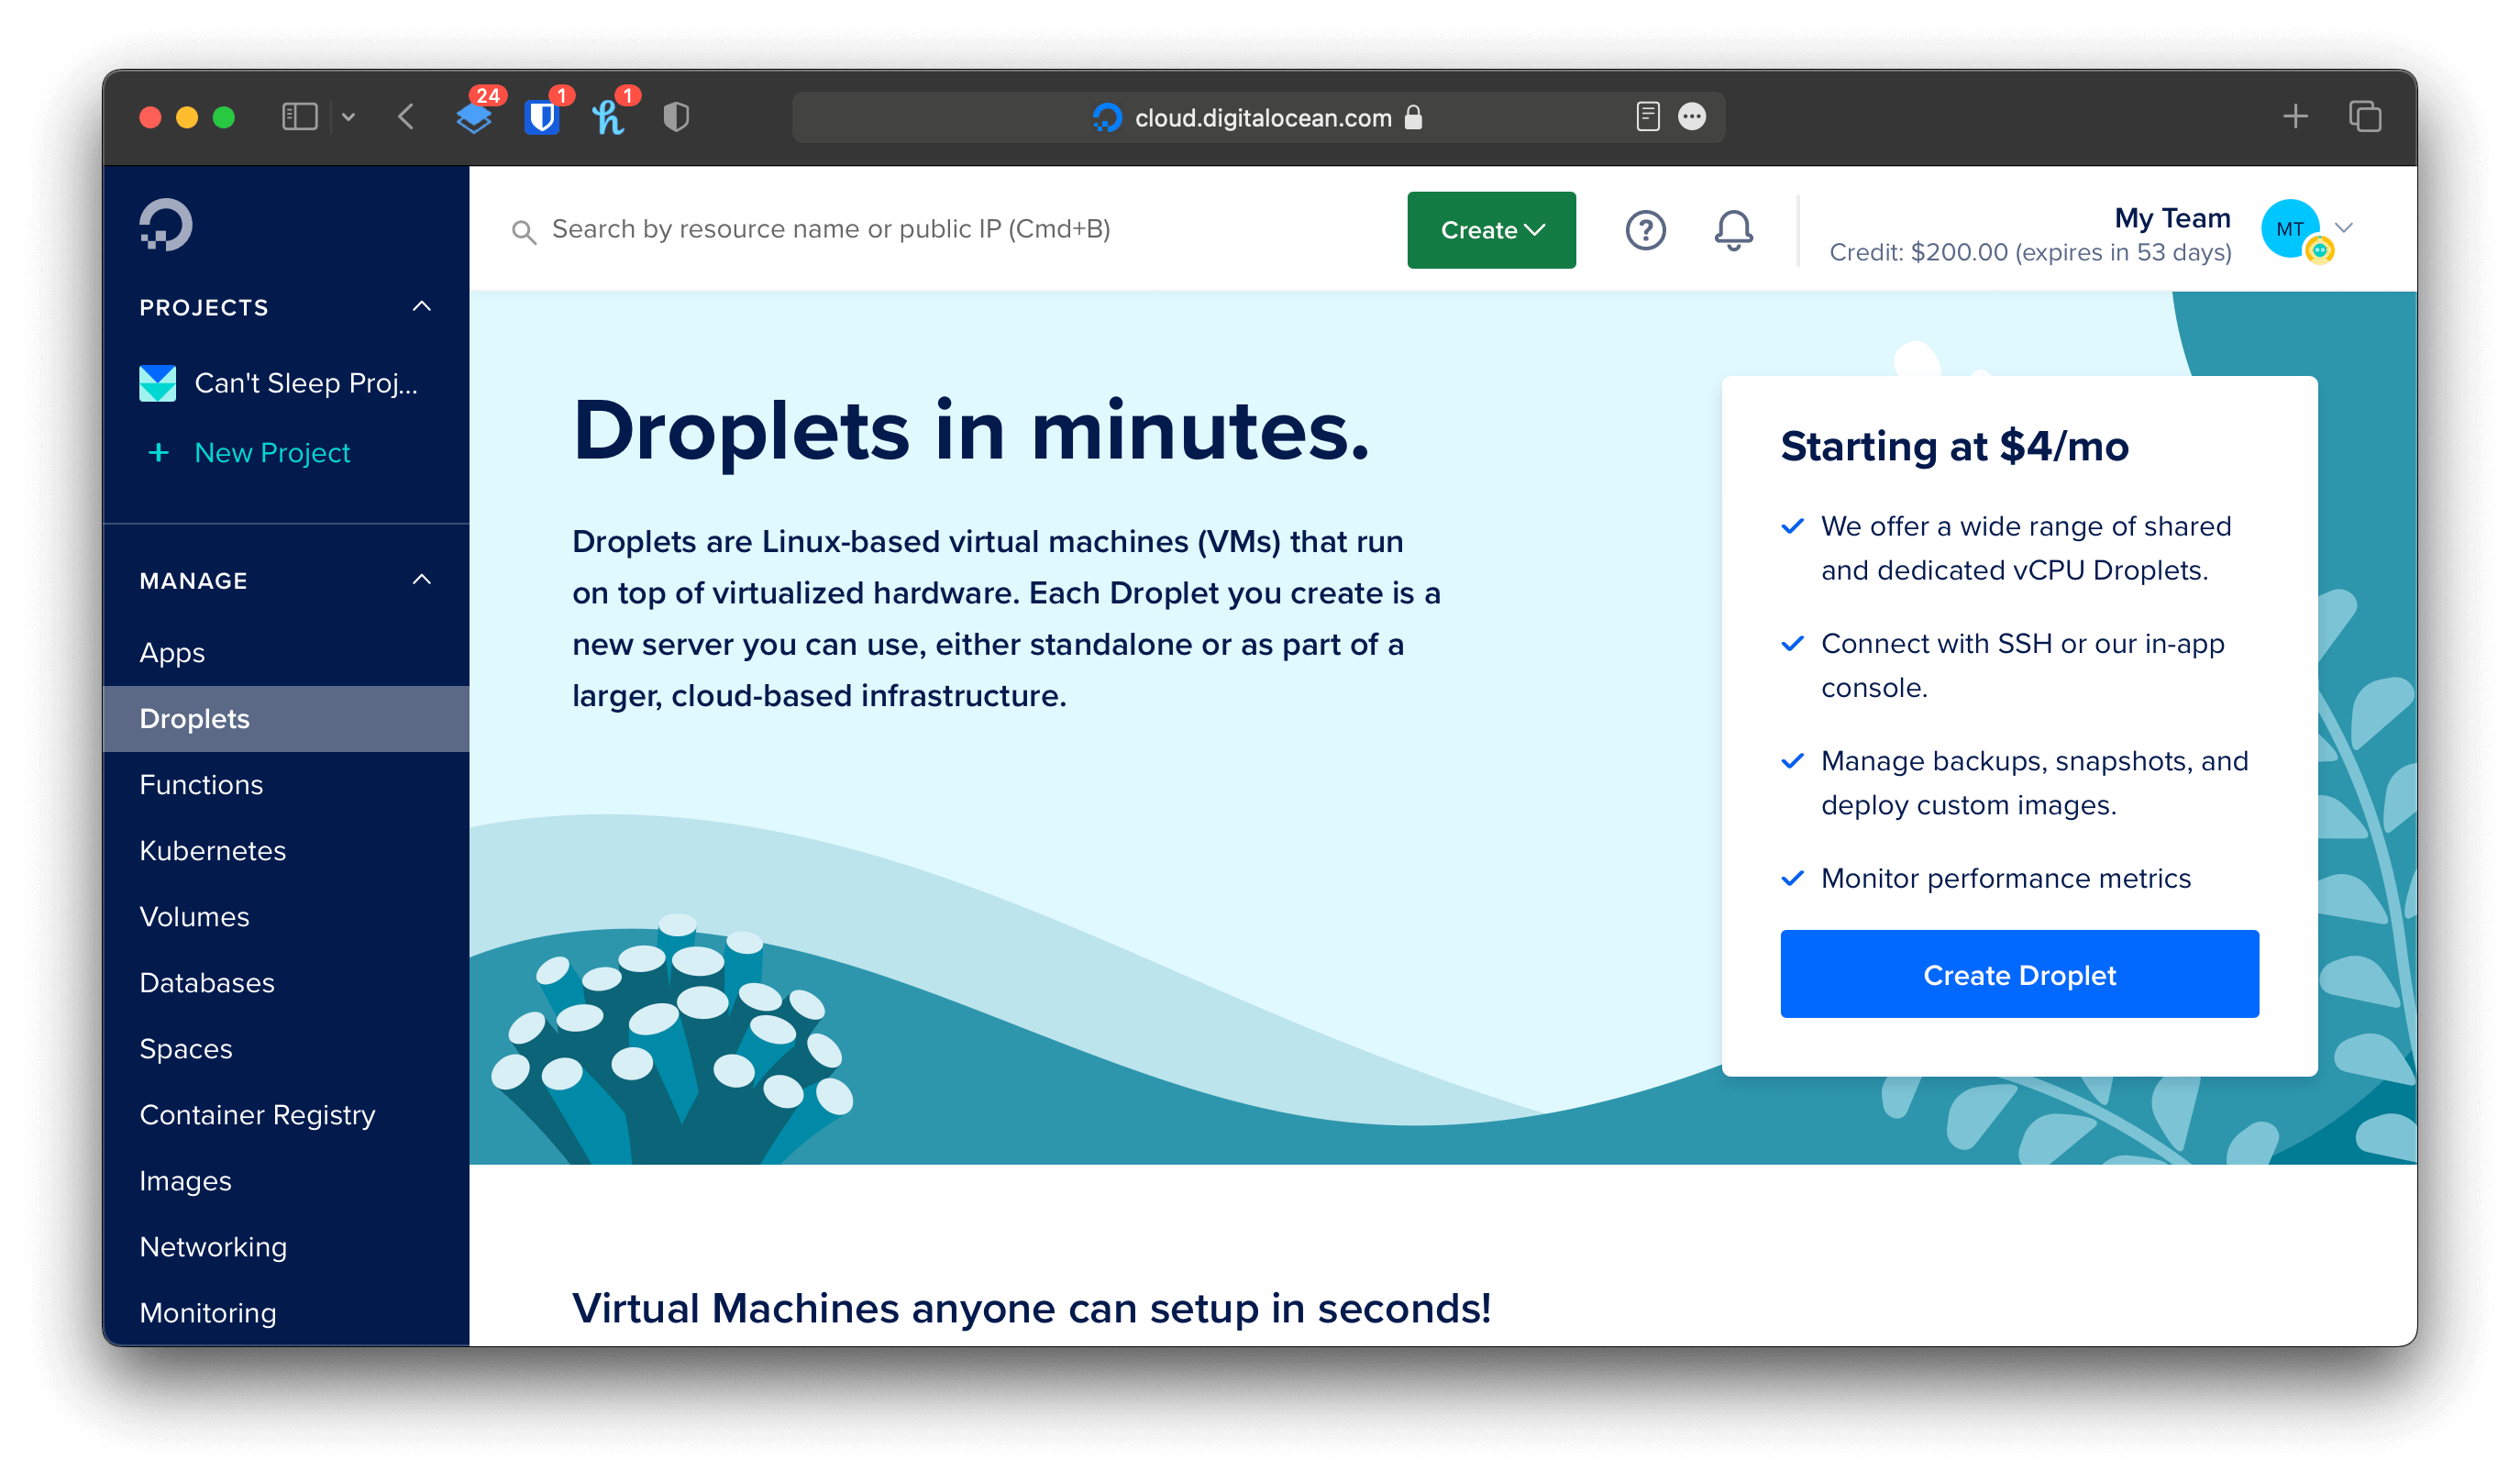Open the help question mark icon
Screen dimensions: 2520x1482
click(x=1645, y=230)
